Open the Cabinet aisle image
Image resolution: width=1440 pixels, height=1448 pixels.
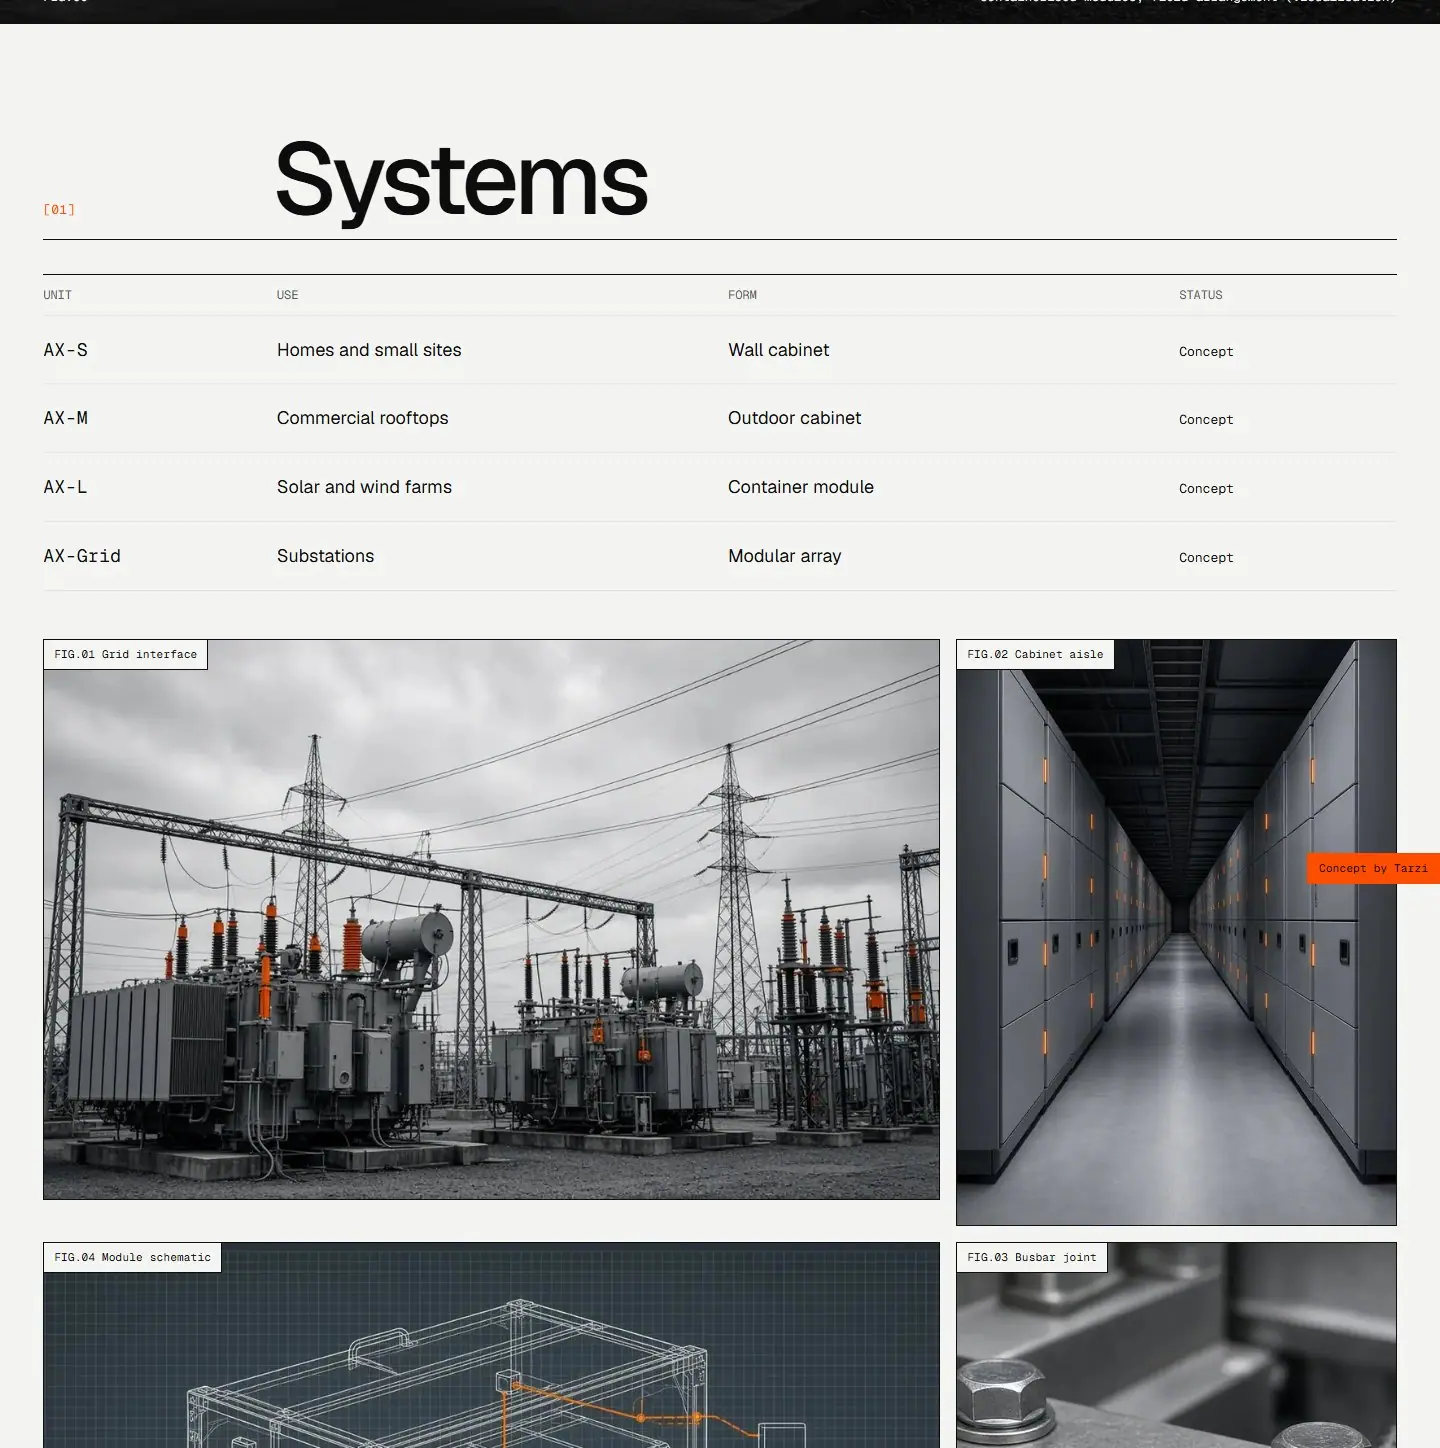[x=1176, y=932]
